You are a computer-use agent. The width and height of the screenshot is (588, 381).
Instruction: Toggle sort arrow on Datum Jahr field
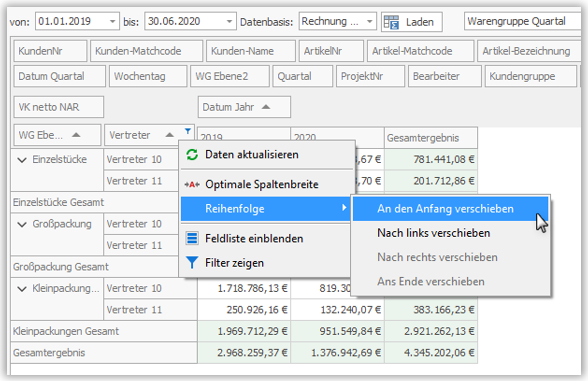266,107
